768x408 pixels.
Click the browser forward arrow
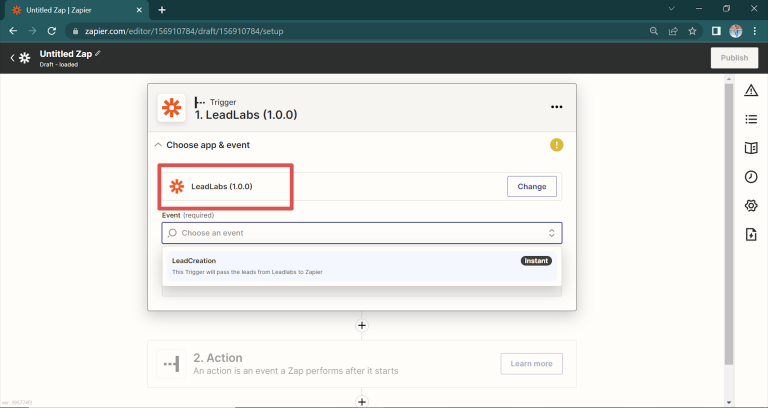(x=32, y=31)
